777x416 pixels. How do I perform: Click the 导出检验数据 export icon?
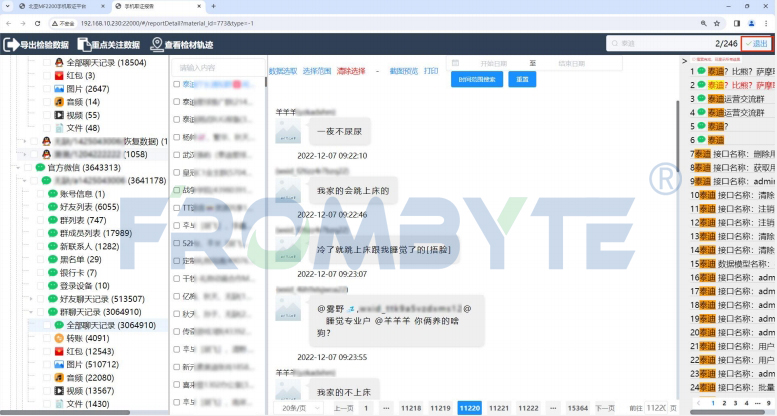pos(10,45)
